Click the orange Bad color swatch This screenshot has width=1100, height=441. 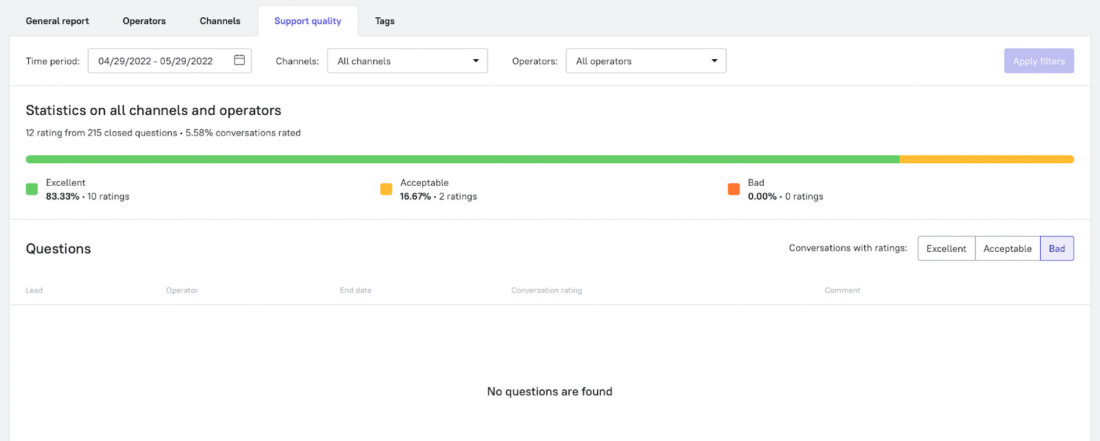(734, 189)
